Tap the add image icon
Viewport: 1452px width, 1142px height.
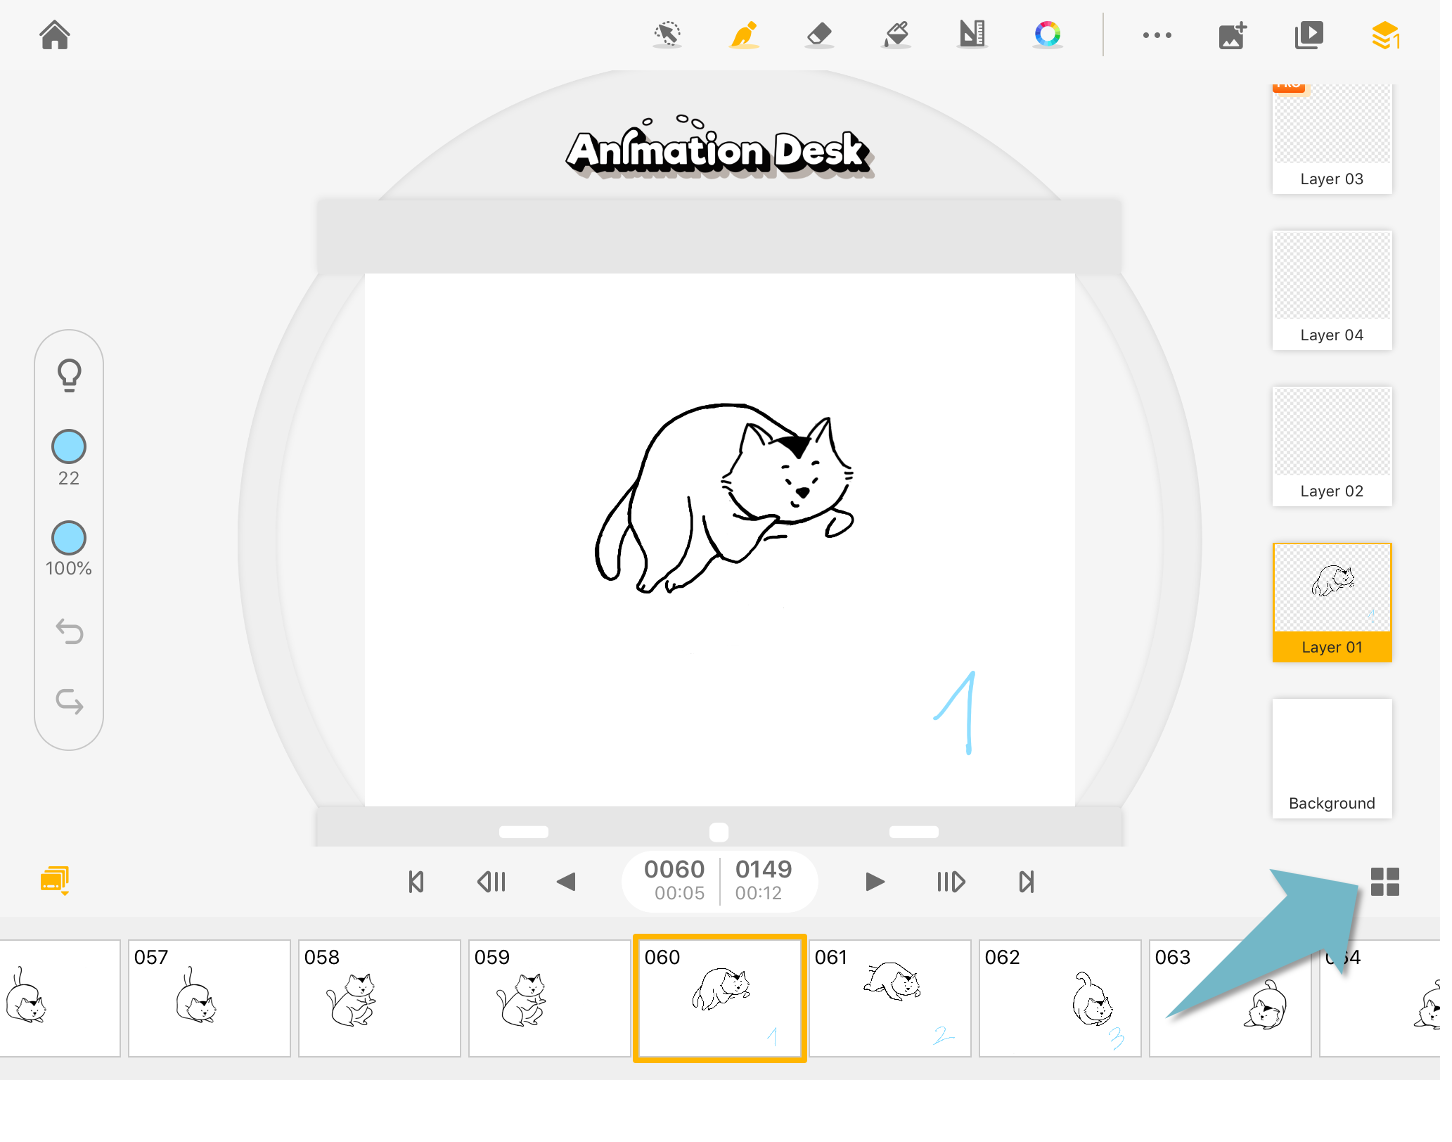(x=1233, y=35)
